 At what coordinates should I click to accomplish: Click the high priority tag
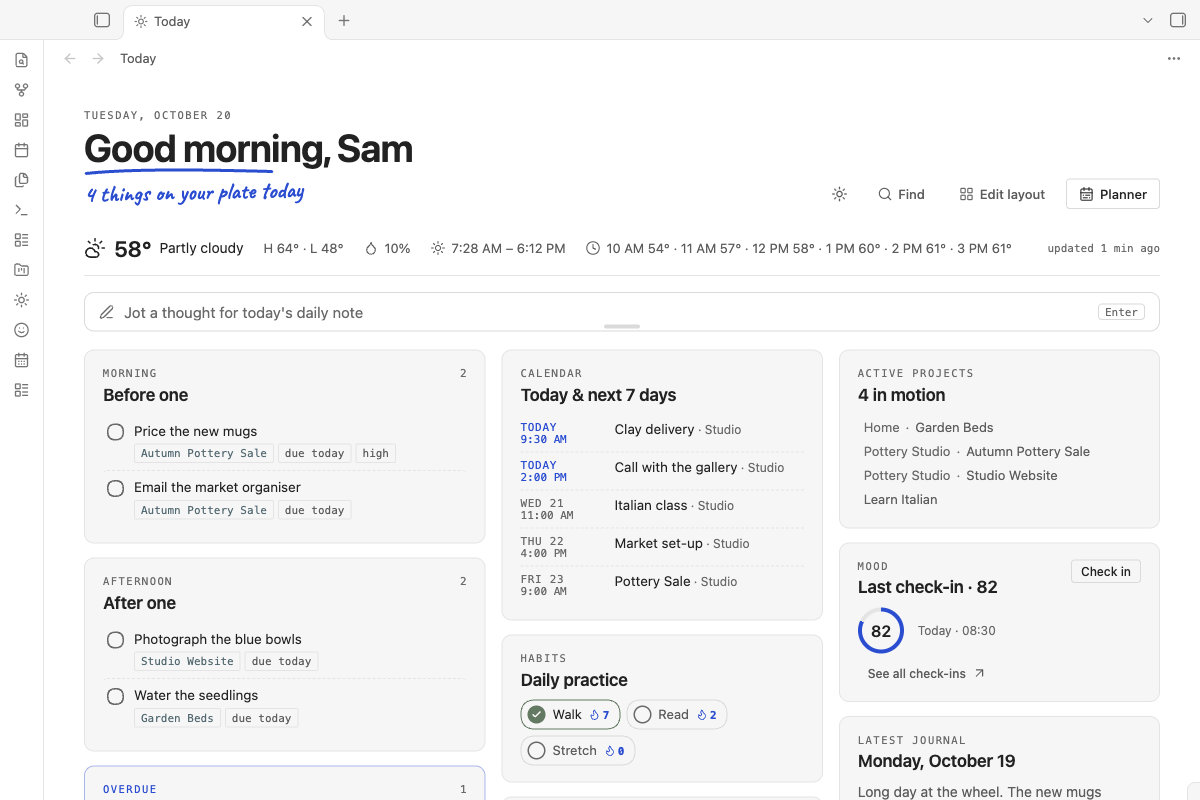pyautogui.click(x=376, y=453)
